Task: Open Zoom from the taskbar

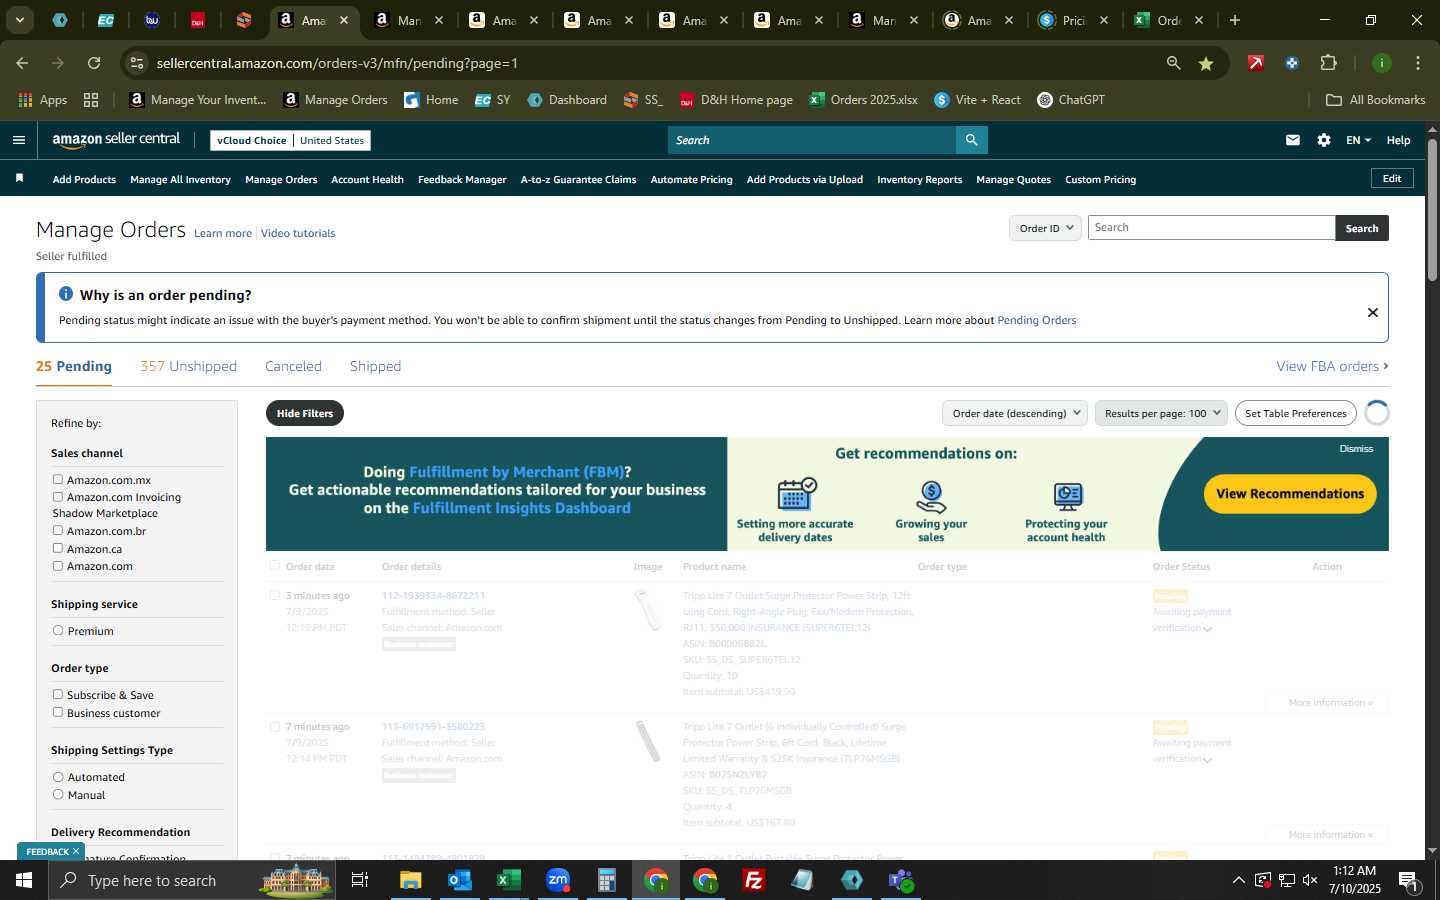Action: (x=558, y=880)
